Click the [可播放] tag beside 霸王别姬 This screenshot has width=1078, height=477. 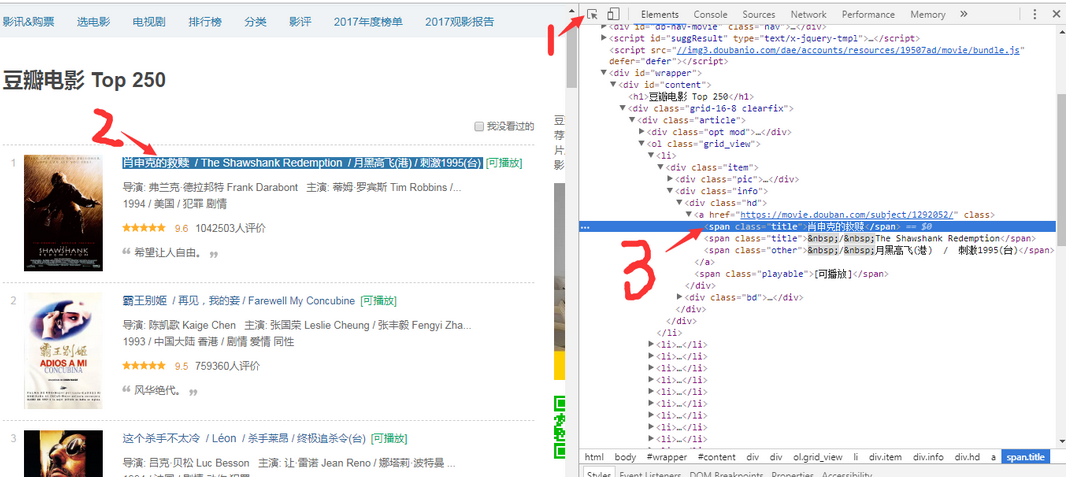pyautogui.click(x=379, y=301)
